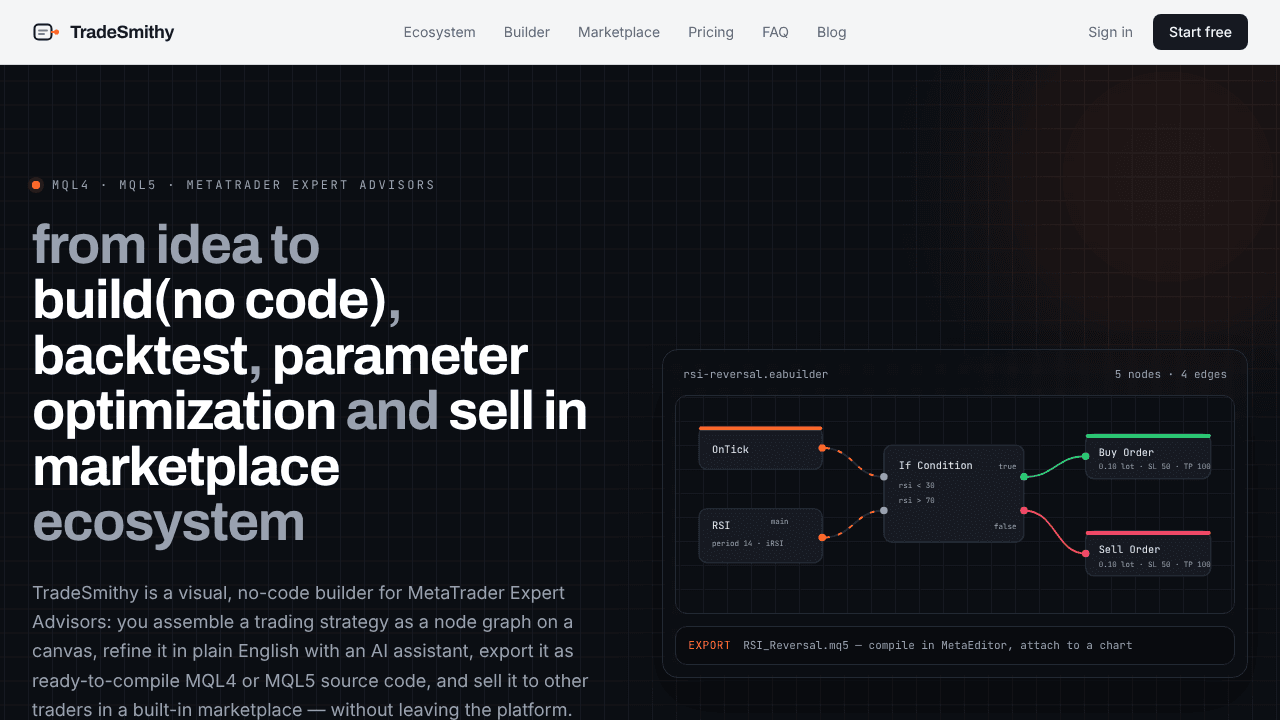Click the orange dot beside MQL4 tagline
1280x720 pixels.
click(36, 185)
